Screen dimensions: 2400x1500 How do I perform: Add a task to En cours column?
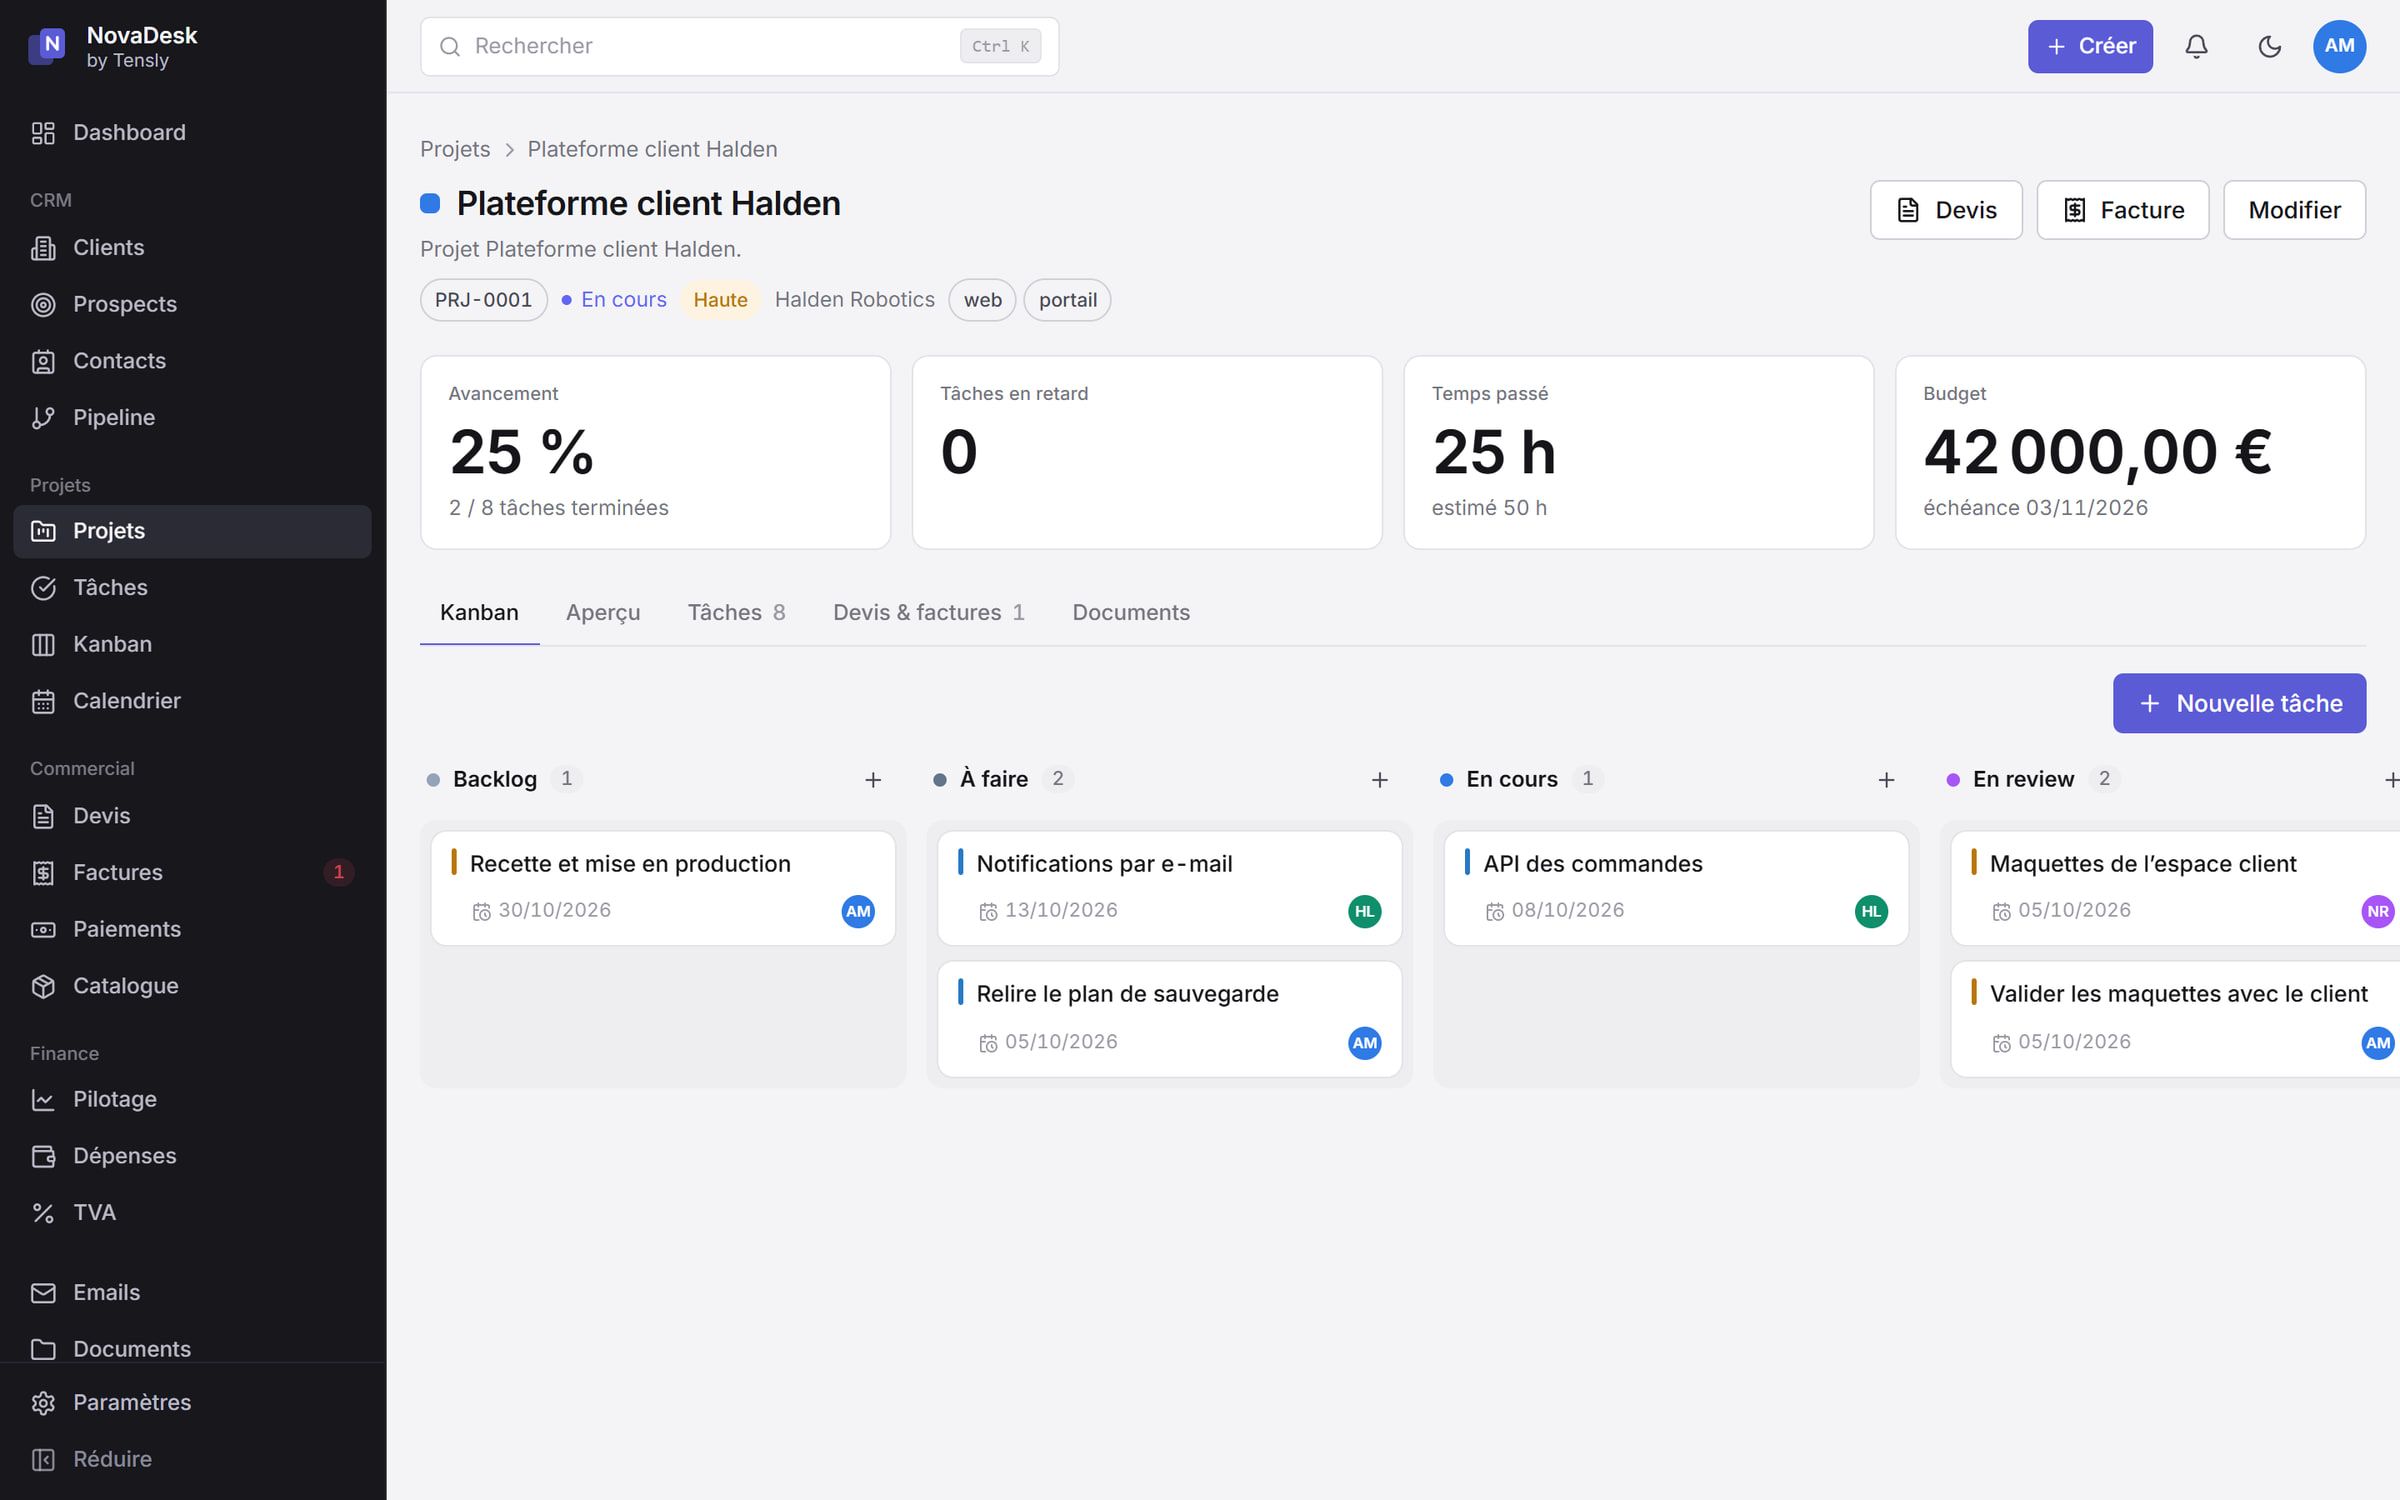pos(1886,780)
